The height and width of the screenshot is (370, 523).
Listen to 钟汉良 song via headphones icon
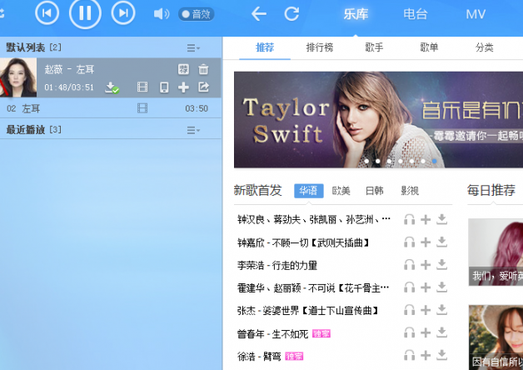409,220
